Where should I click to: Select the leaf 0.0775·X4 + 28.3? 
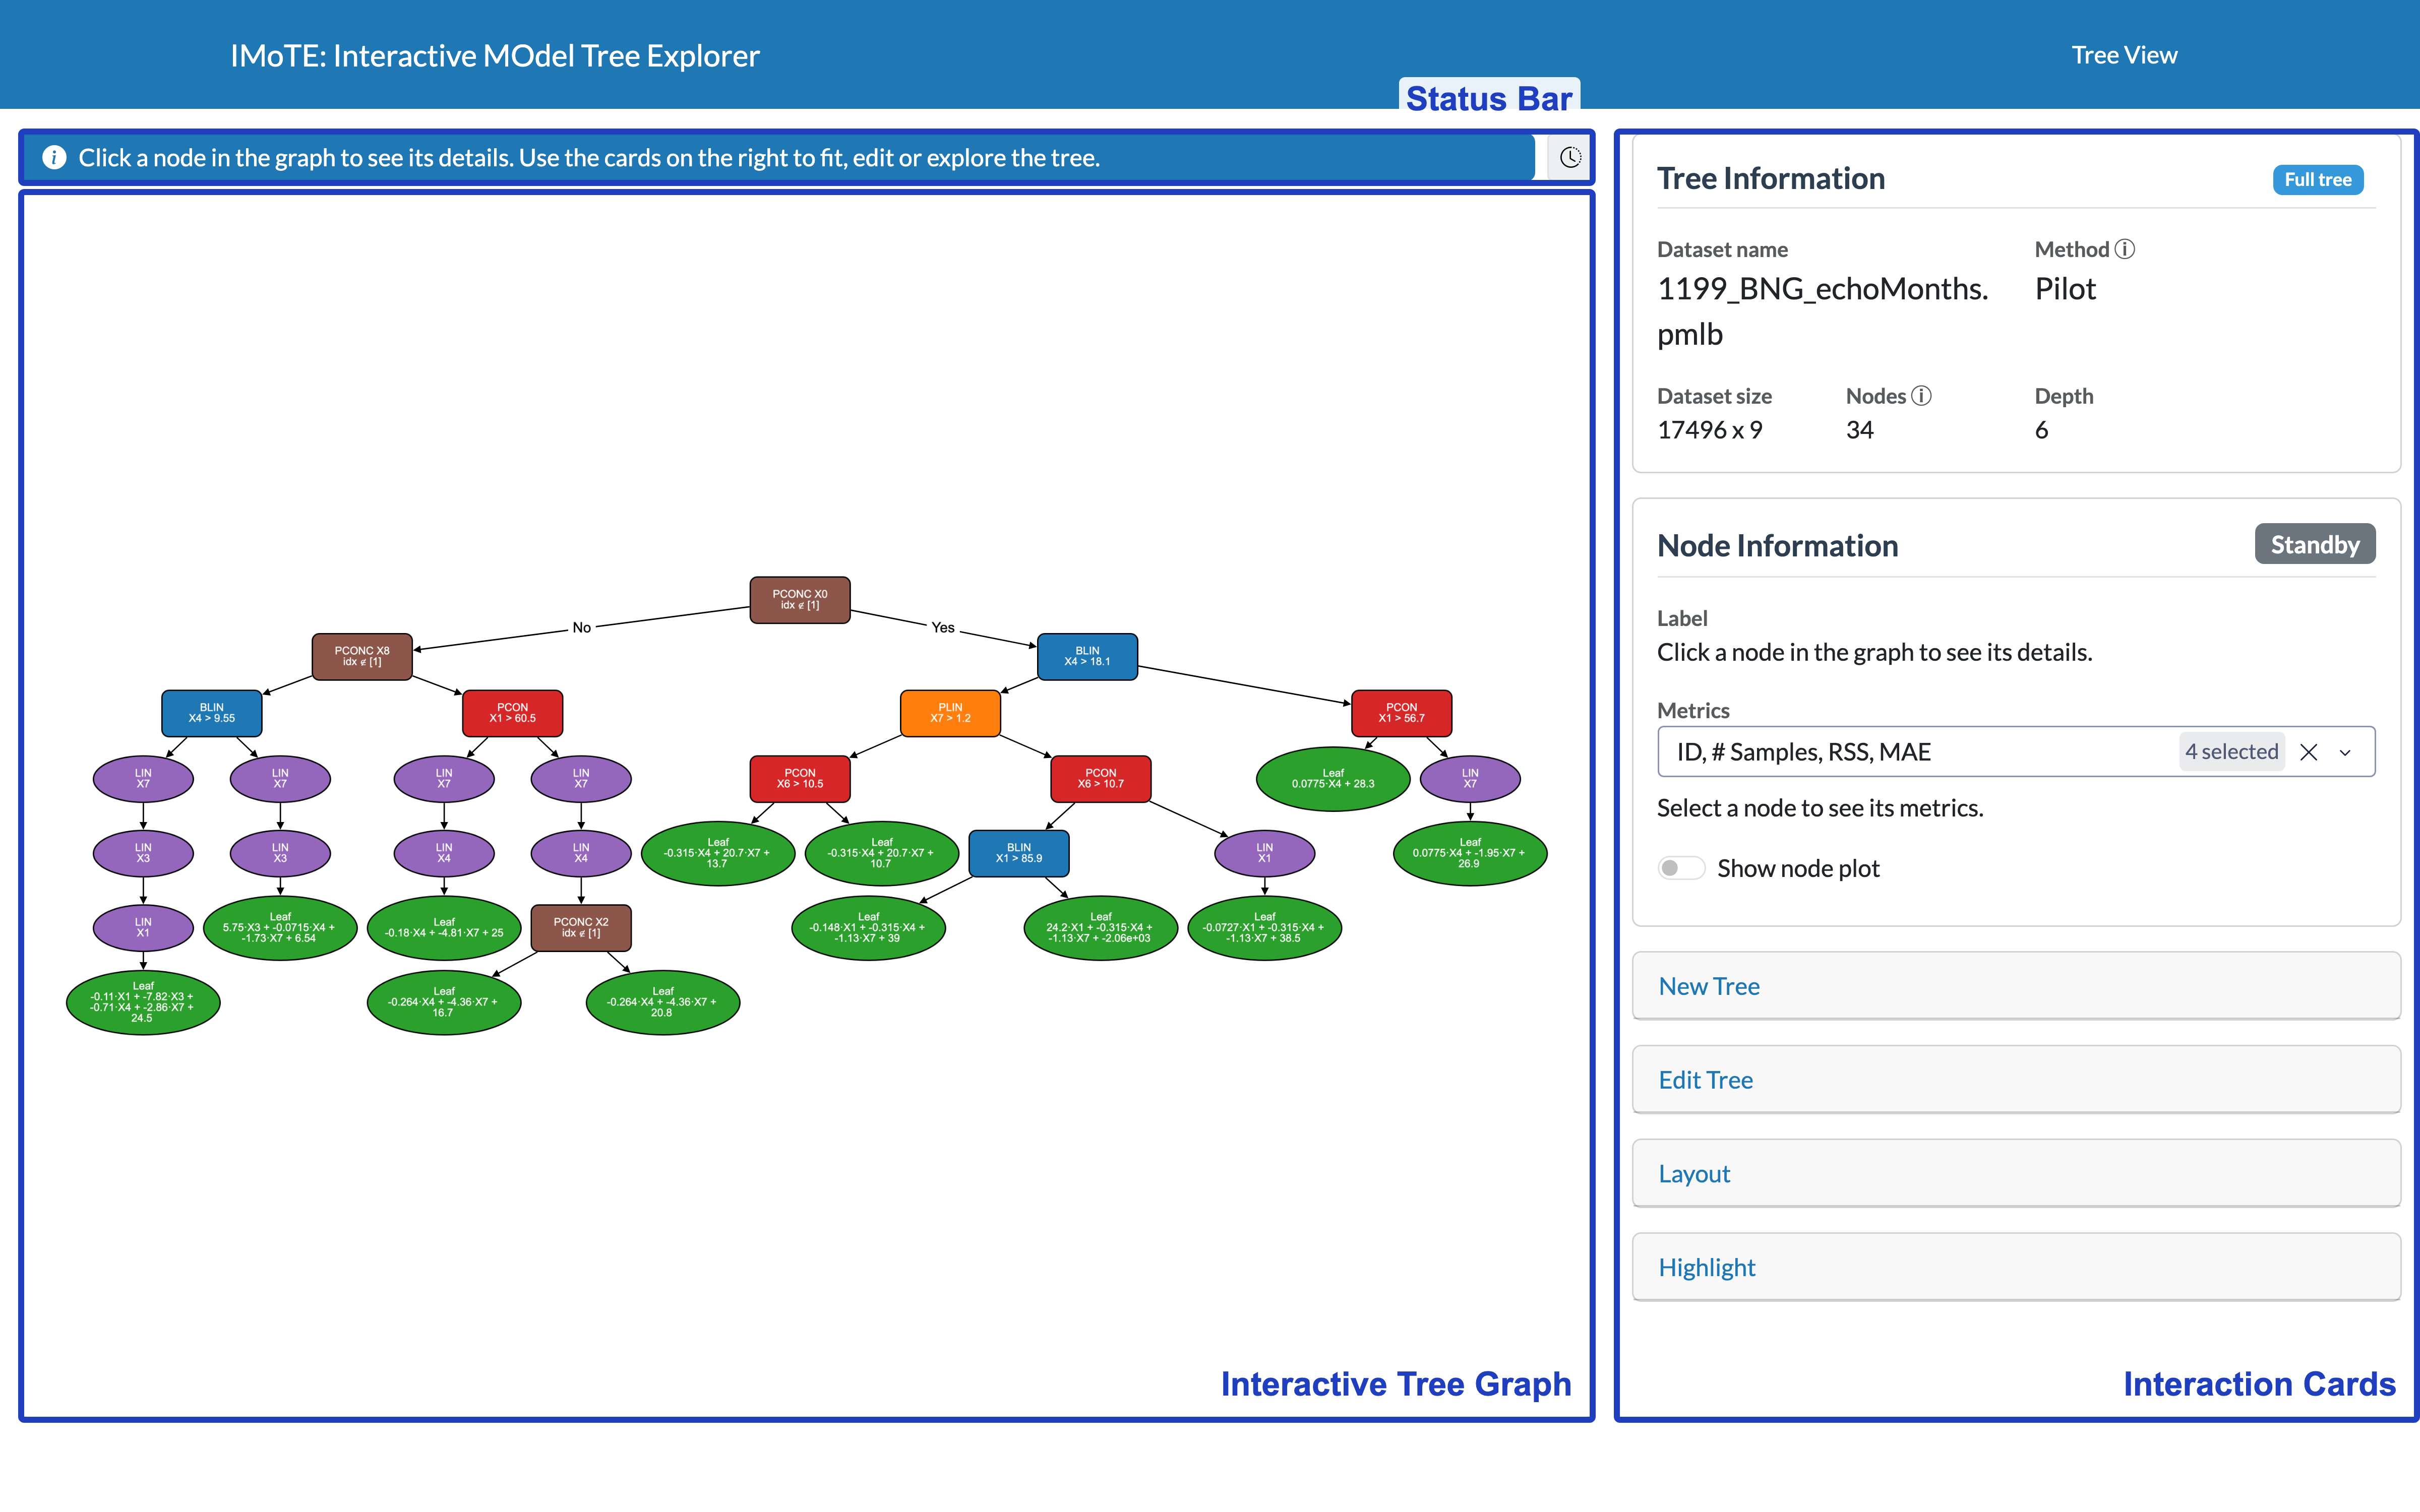(x=1333, y=779)
